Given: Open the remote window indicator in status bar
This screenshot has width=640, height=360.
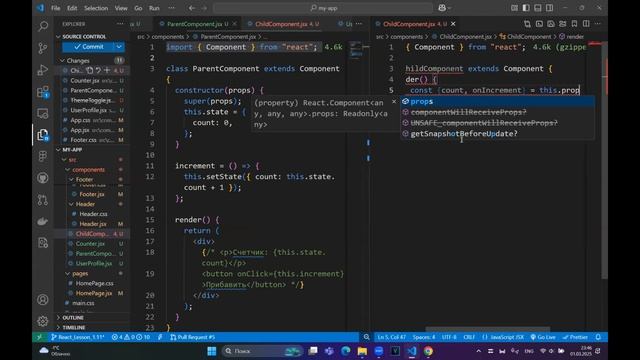Looking at the screenshot, I should coord(40,337).
